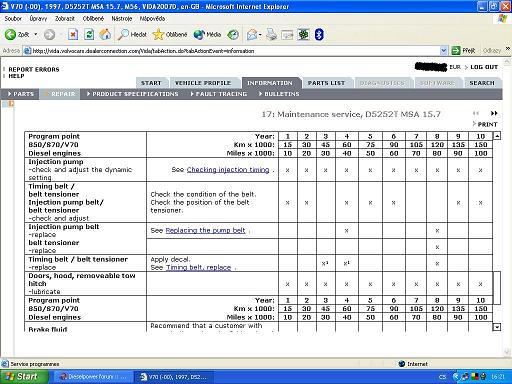
Task: Switch to Dieselpower forum taskbar window
Action: point(93,377)
